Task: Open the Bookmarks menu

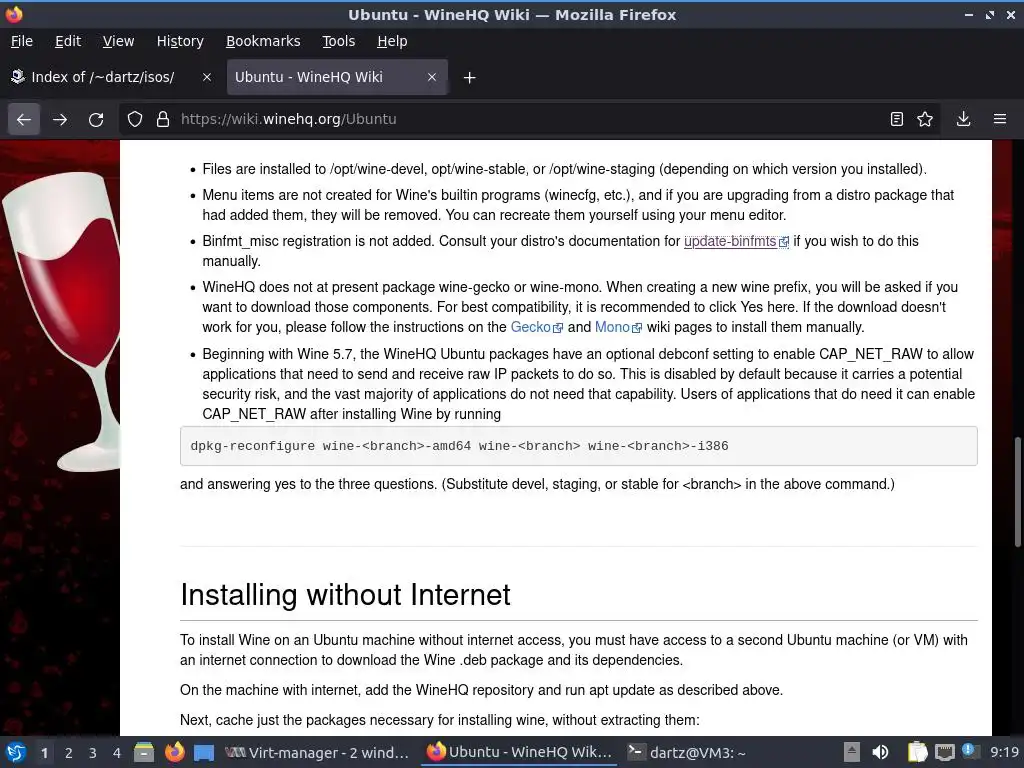Action: pyautogui.click(x=263, y=41)
